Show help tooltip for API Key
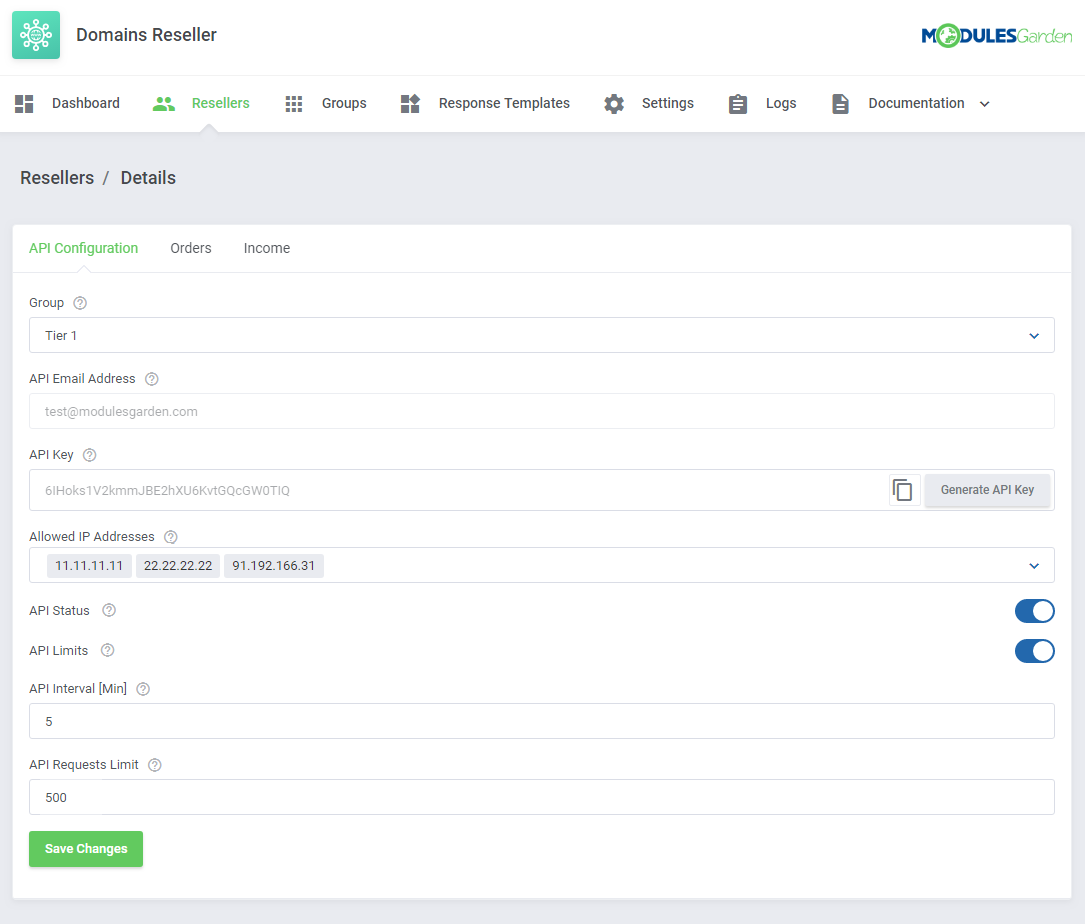The width and height of the screenshot is (1085, 924). pos(90,455)
